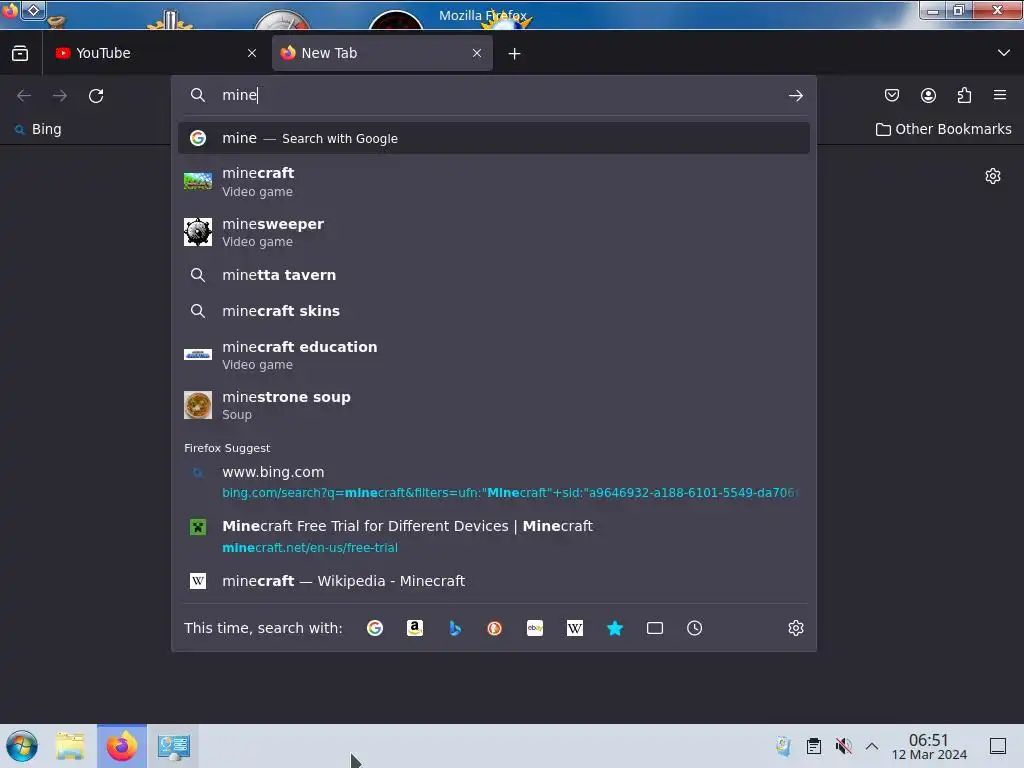Choose 'mine — Search with Google' suggestion
This screenshot has height=768, width=1024.
pyautogui.click(x=494, y=138)
